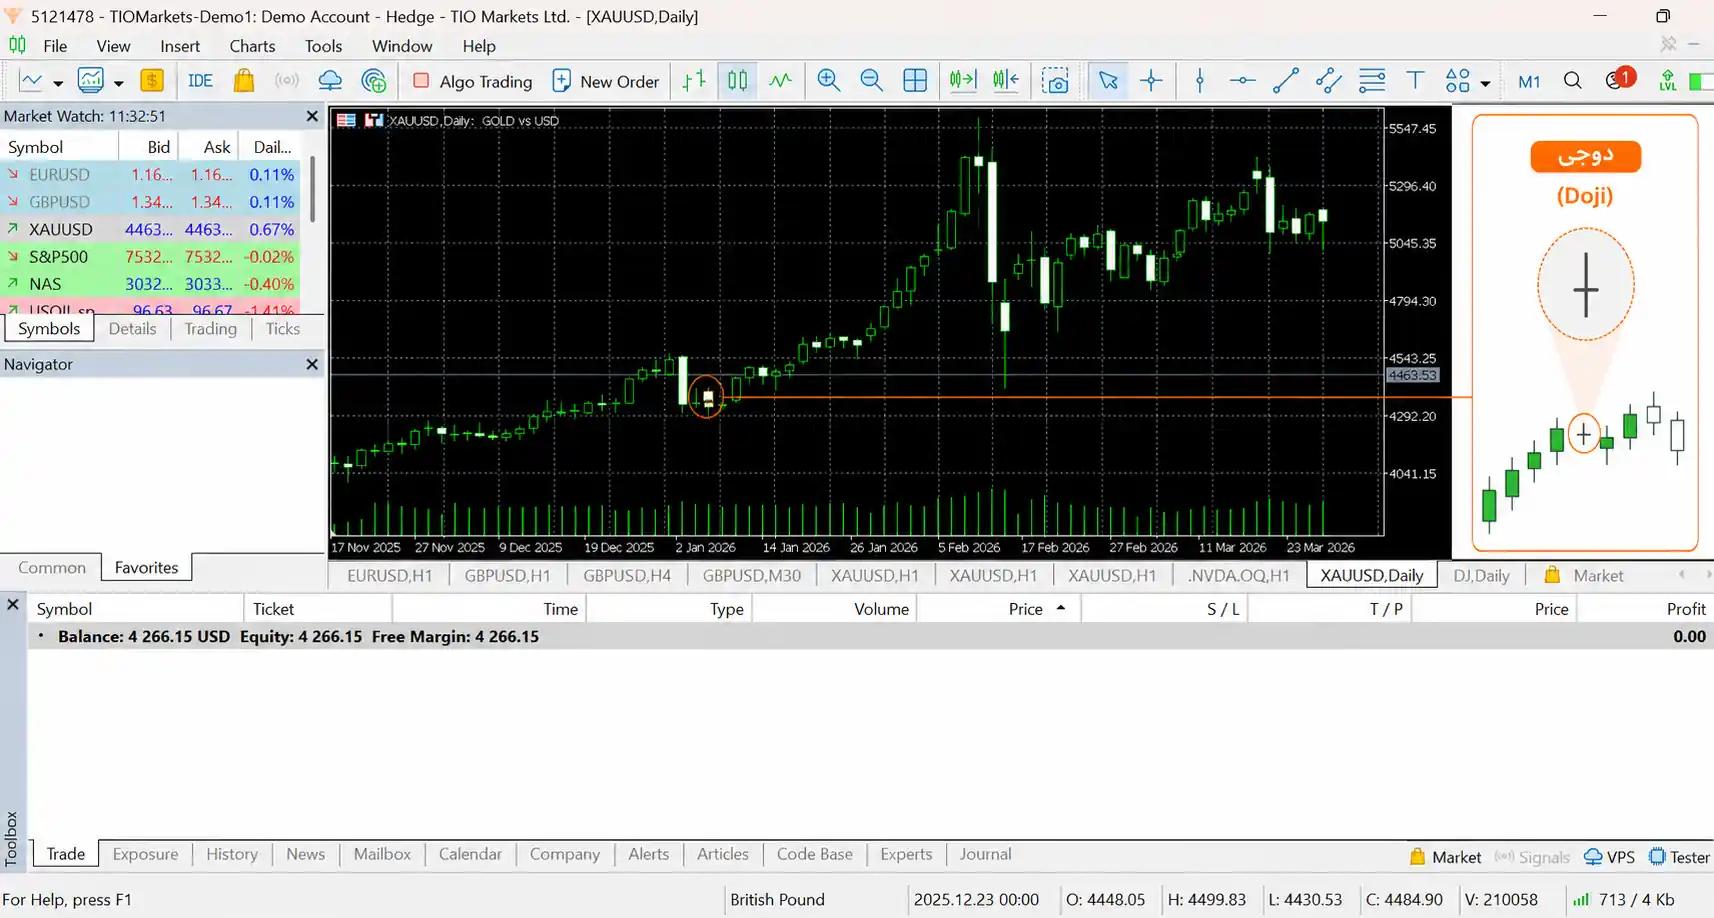Viewport: 1714px width, 918px height.
Task: Click VPS button in Toolbox footer
Action: click(x=1610, y=857)
